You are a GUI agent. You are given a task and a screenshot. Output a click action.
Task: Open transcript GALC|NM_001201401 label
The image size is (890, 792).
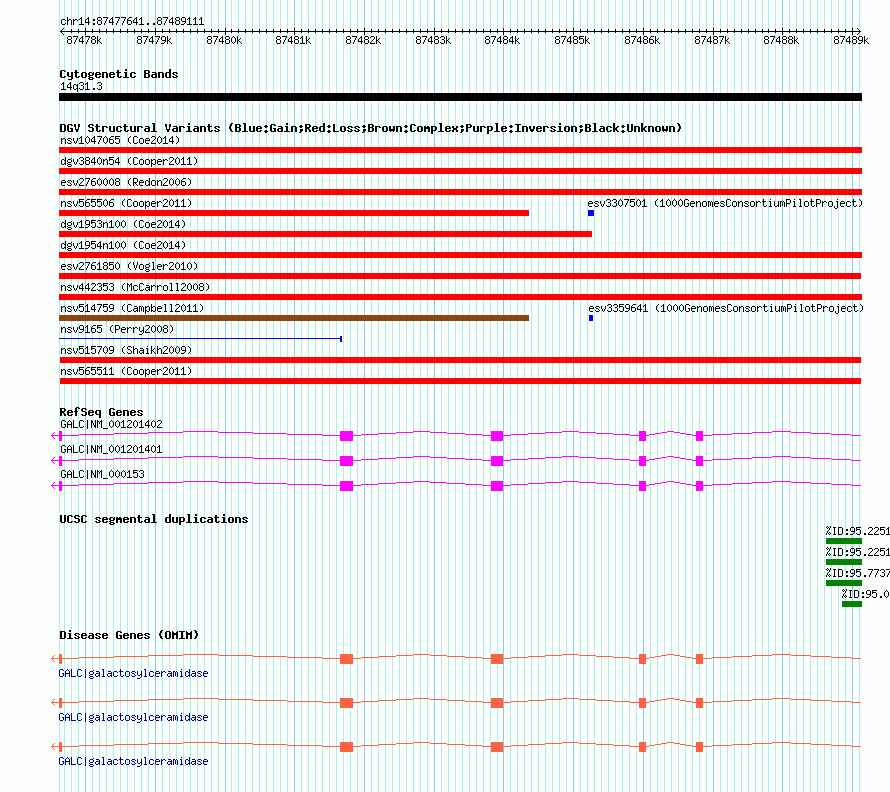click(111, 449)
